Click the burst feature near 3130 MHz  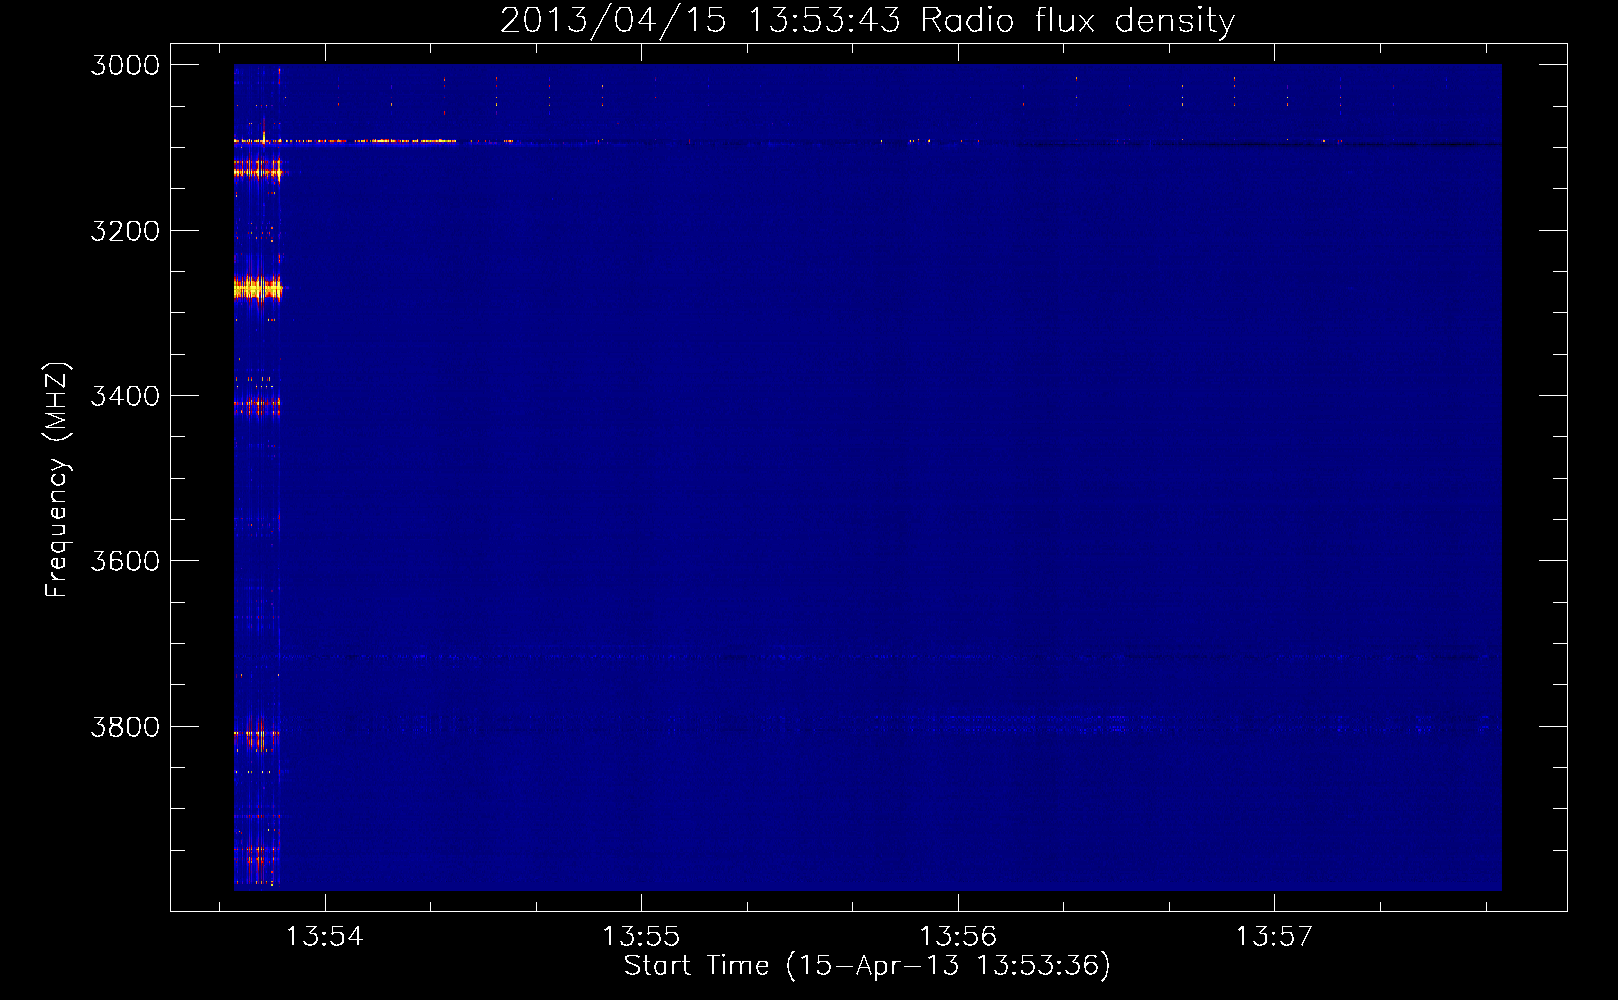258,173
